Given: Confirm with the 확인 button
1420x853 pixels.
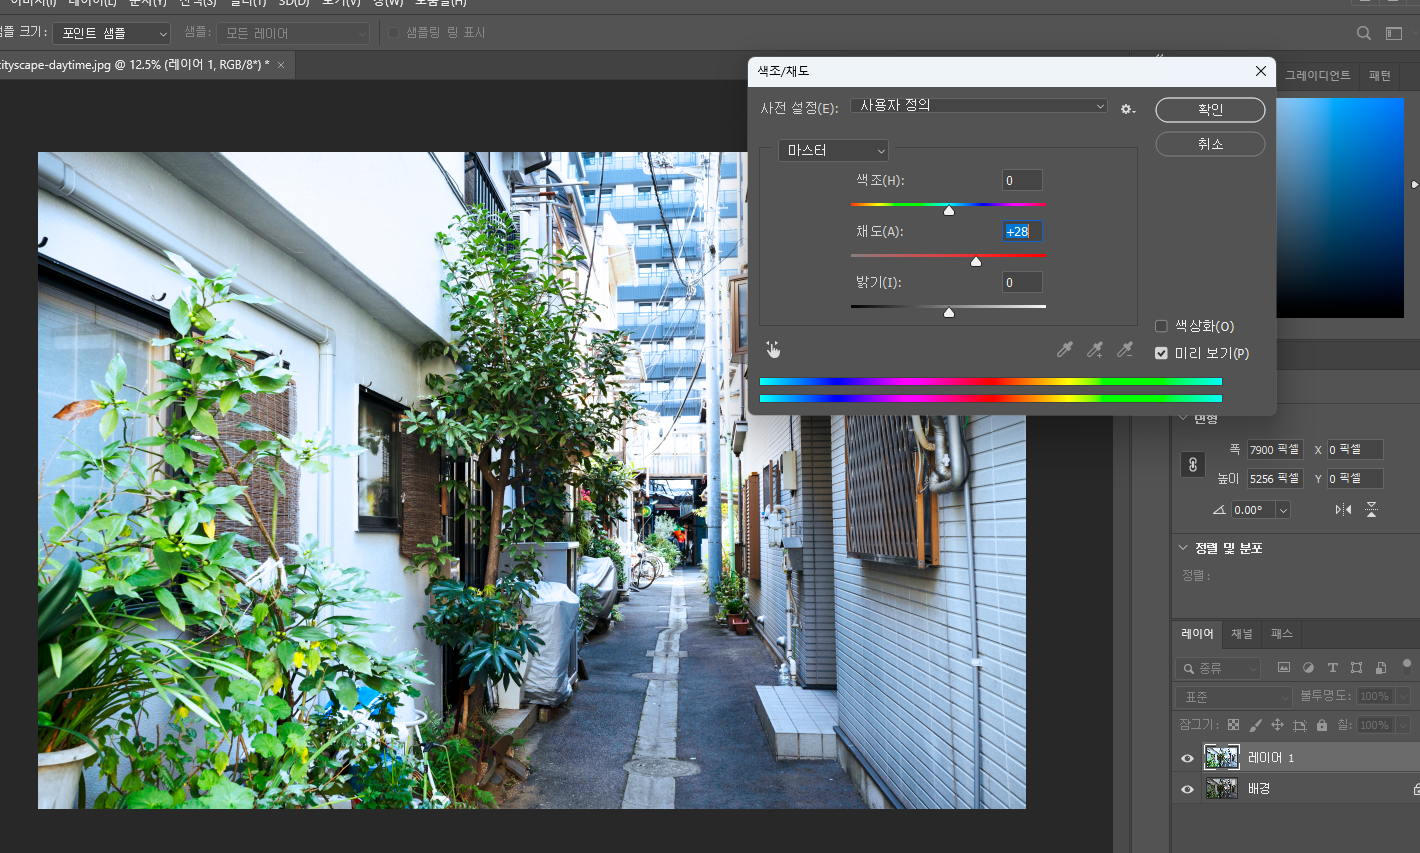Looking at the screenshot, I should 1210,109.
